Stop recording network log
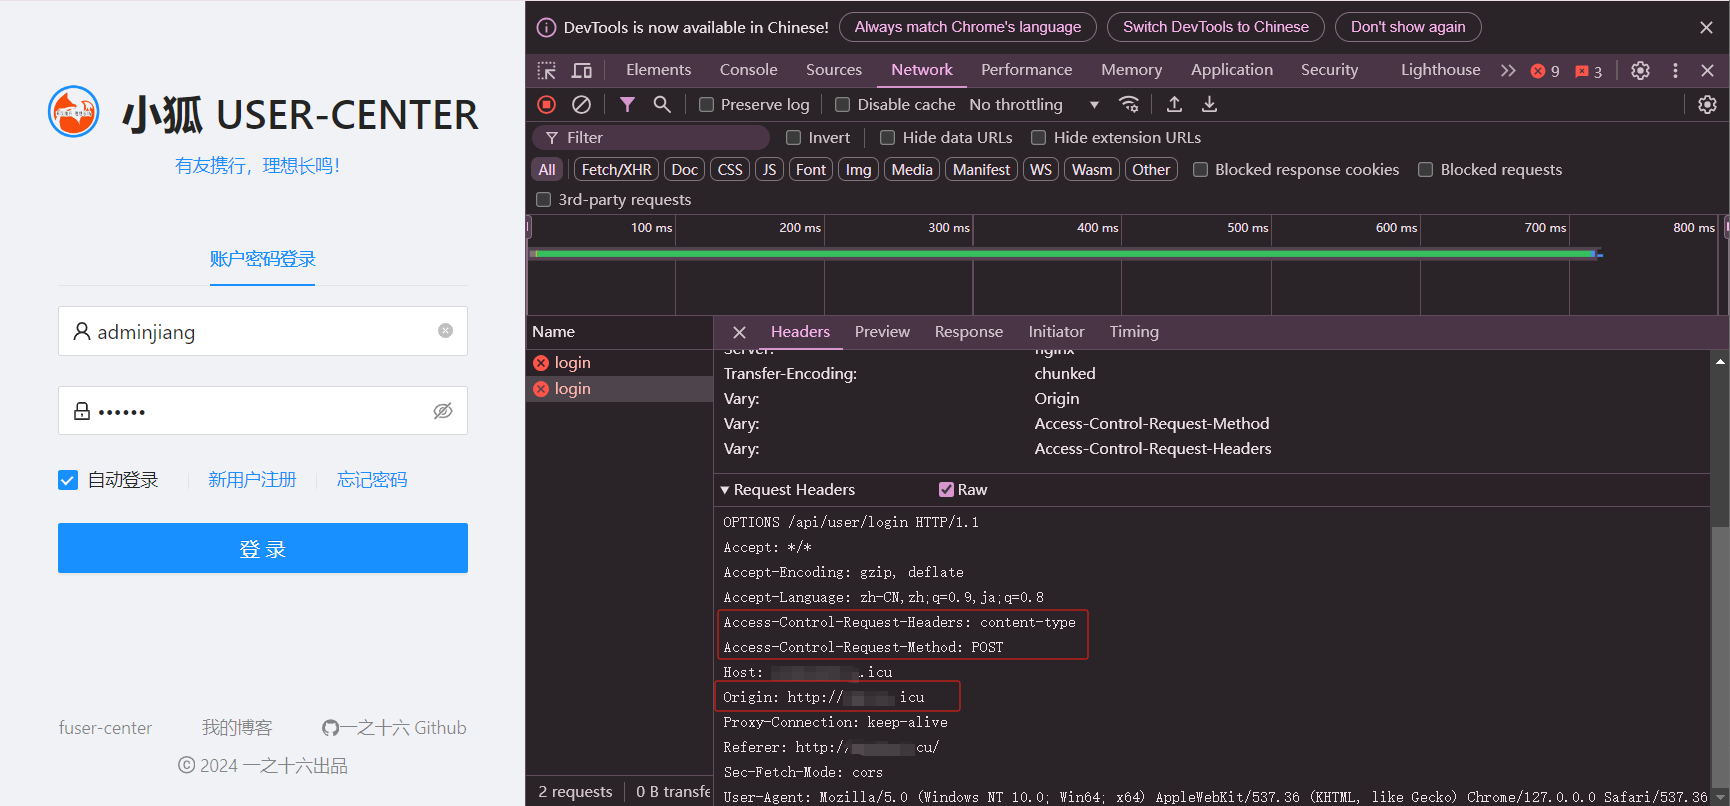This screenshot has width=1730, height=806. (546, 104)
